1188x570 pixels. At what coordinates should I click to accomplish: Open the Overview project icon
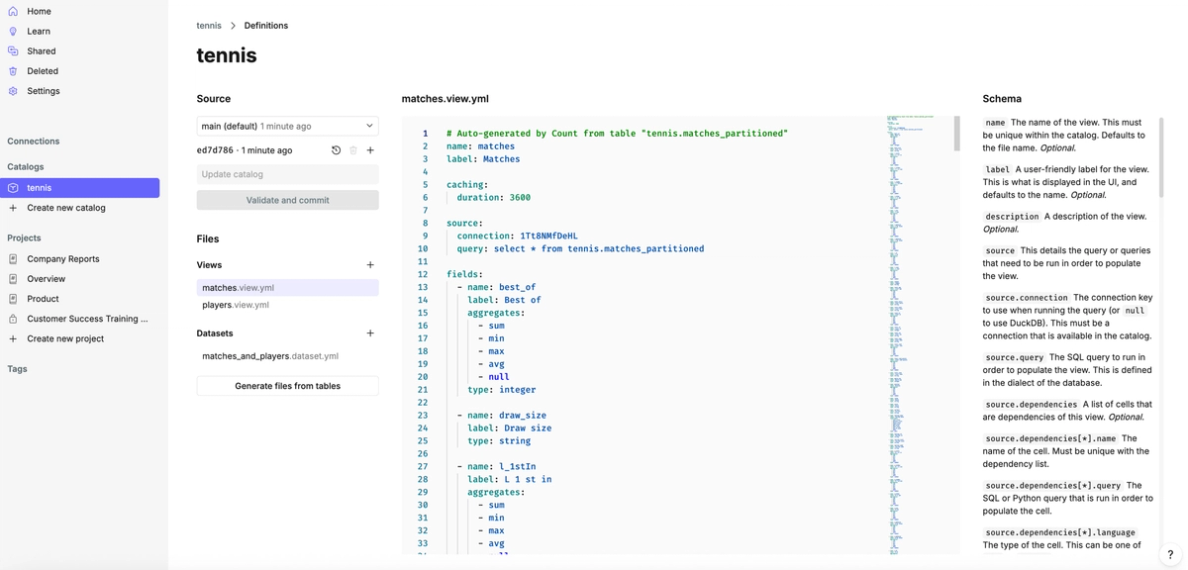click(13, 278)
